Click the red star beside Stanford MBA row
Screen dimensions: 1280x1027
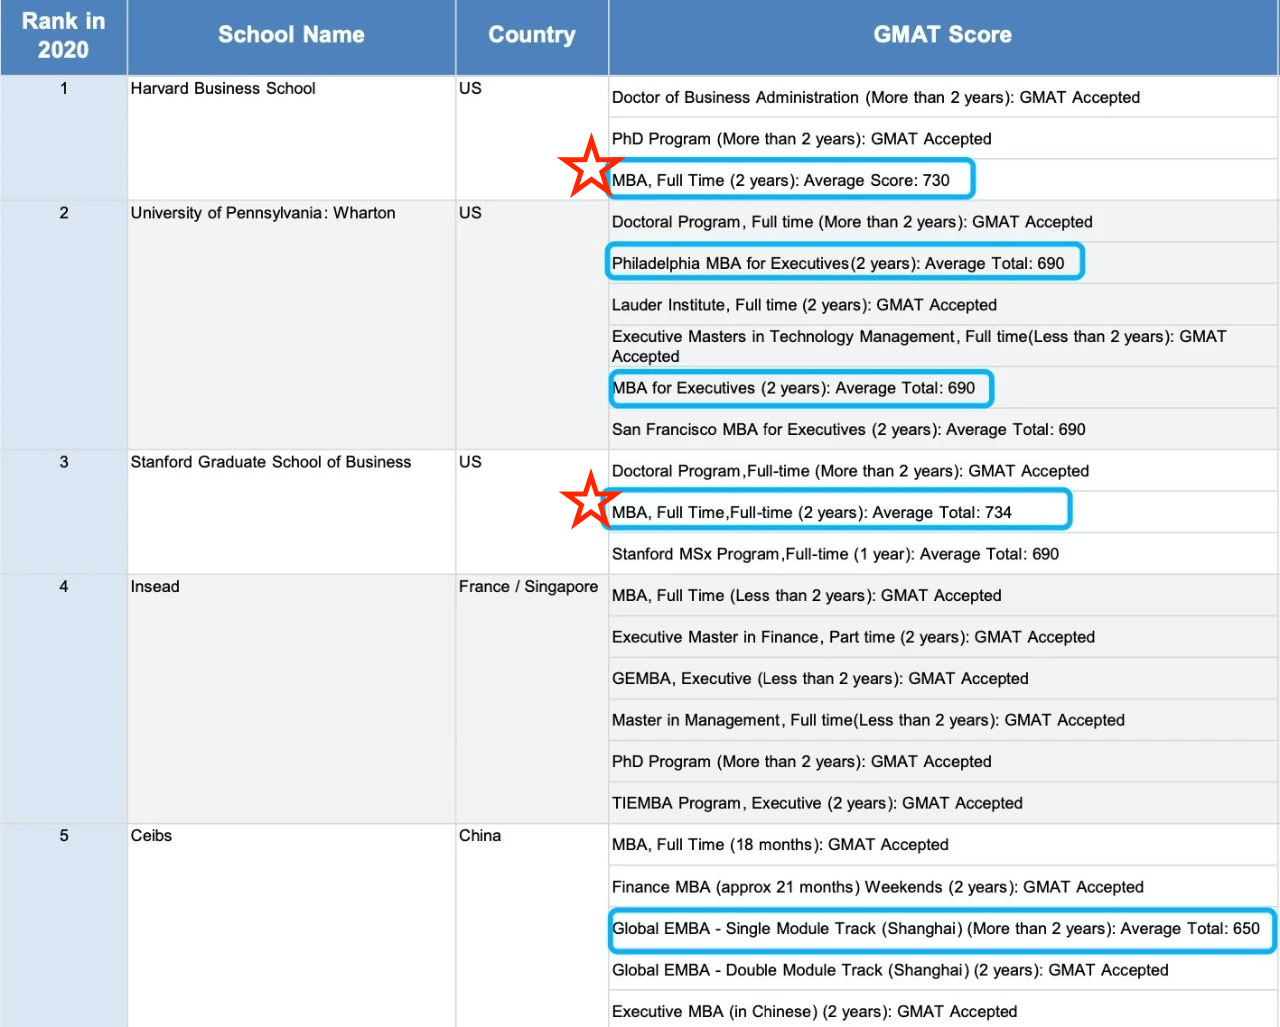point(590,500)
